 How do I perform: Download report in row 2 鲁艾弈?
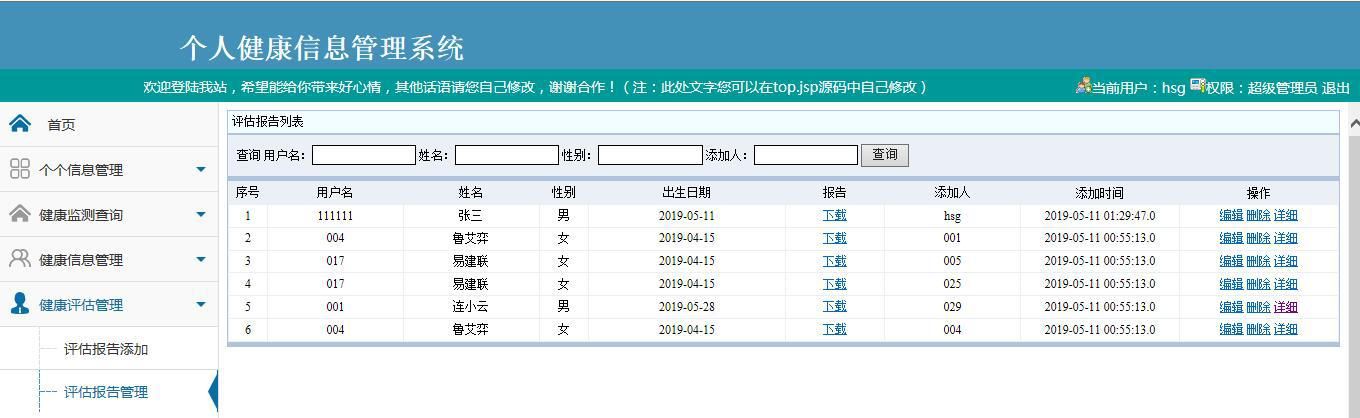(x=834, y=238)
